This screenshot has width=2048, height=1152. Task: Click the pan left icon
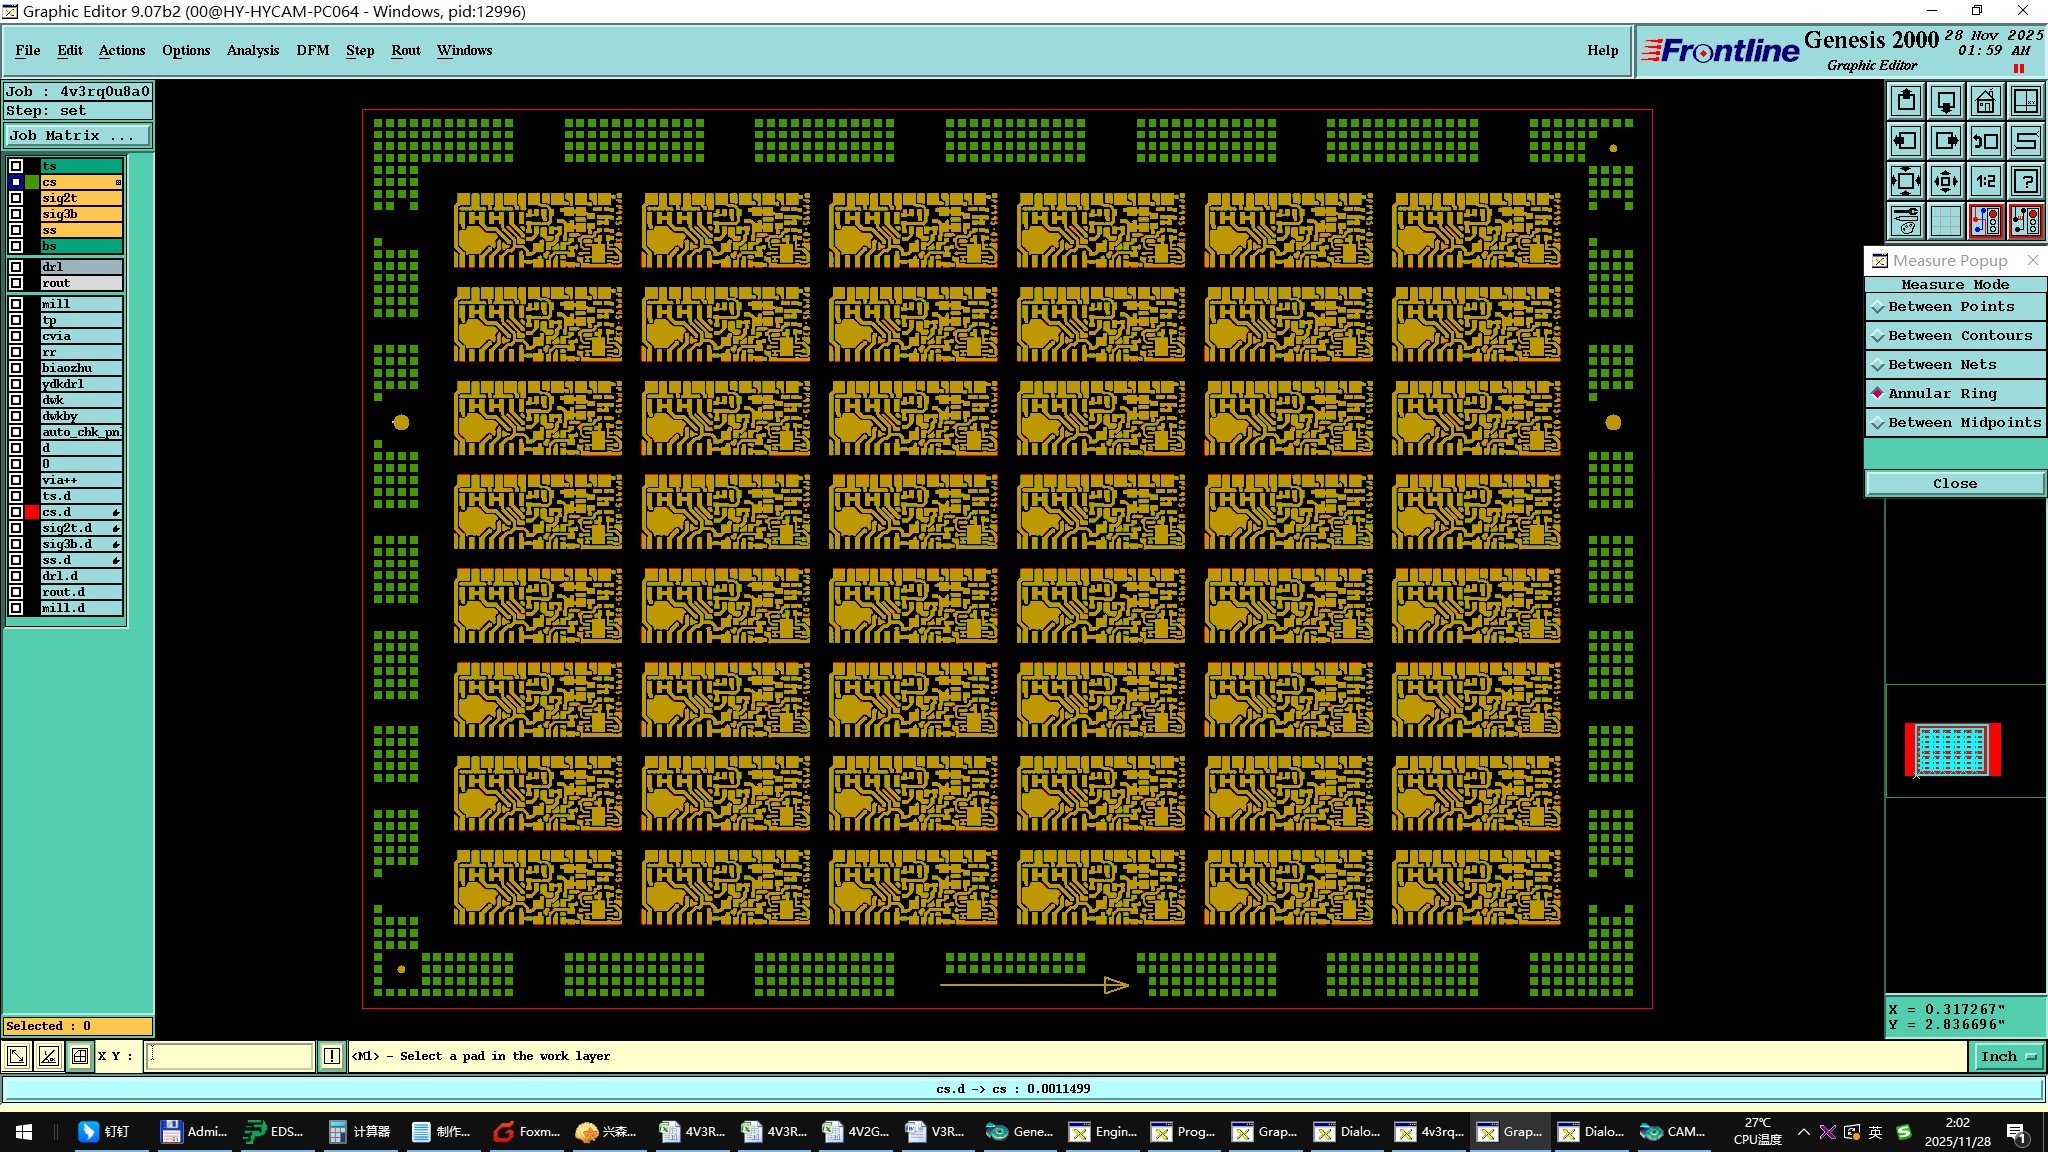click(1906, 141)
